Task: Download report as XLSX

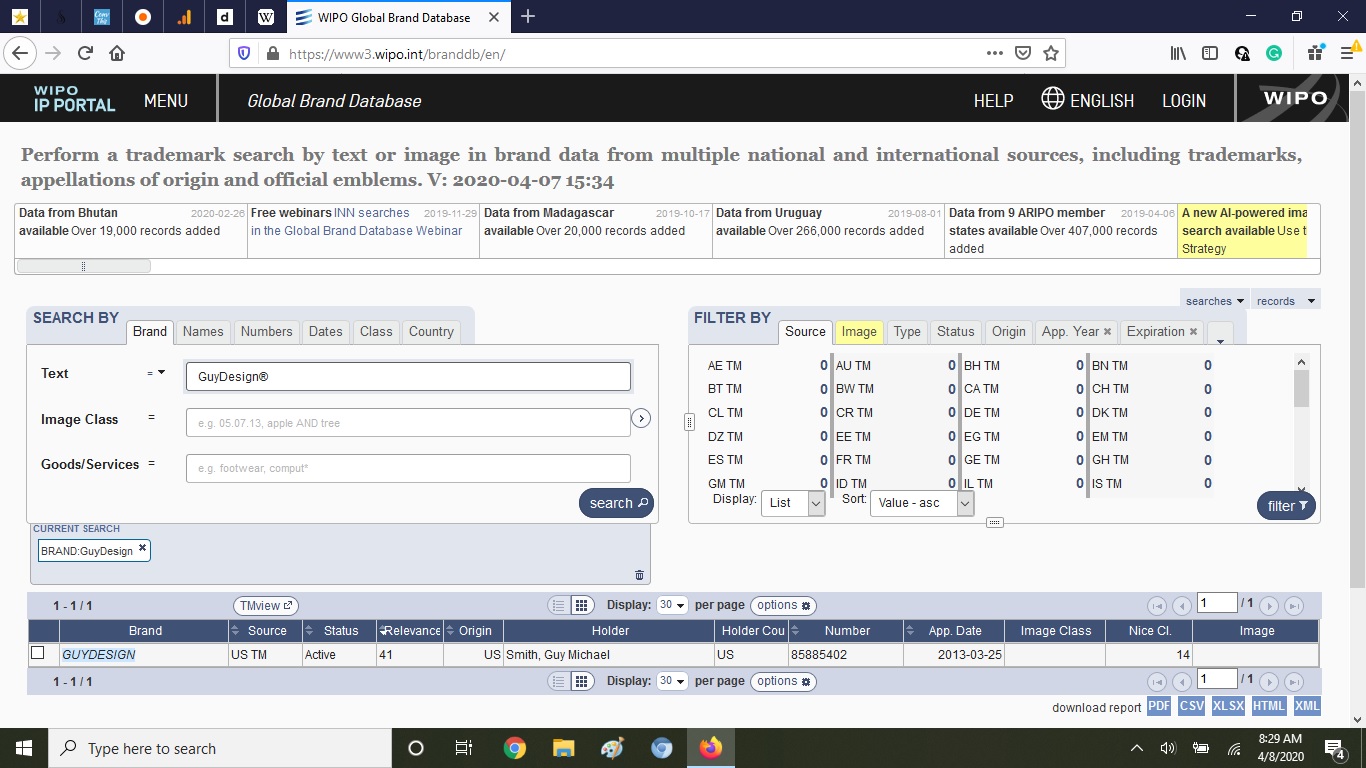Action: tap(1228, 706)
